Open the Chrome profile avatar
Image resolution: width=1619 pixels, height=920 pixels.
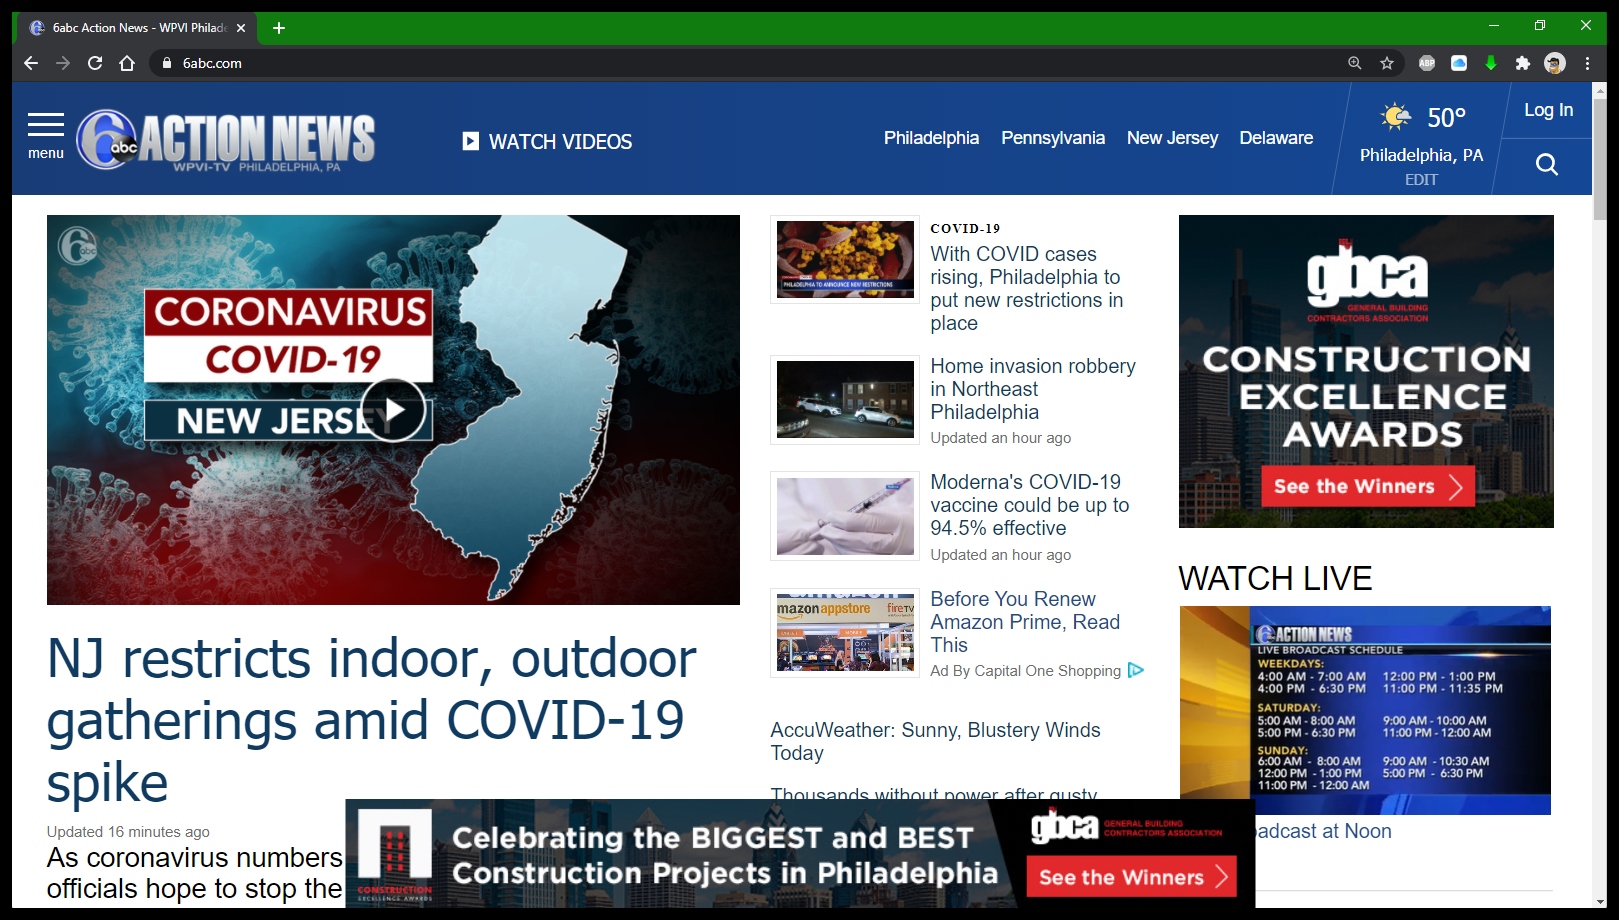coord(1555,63)
